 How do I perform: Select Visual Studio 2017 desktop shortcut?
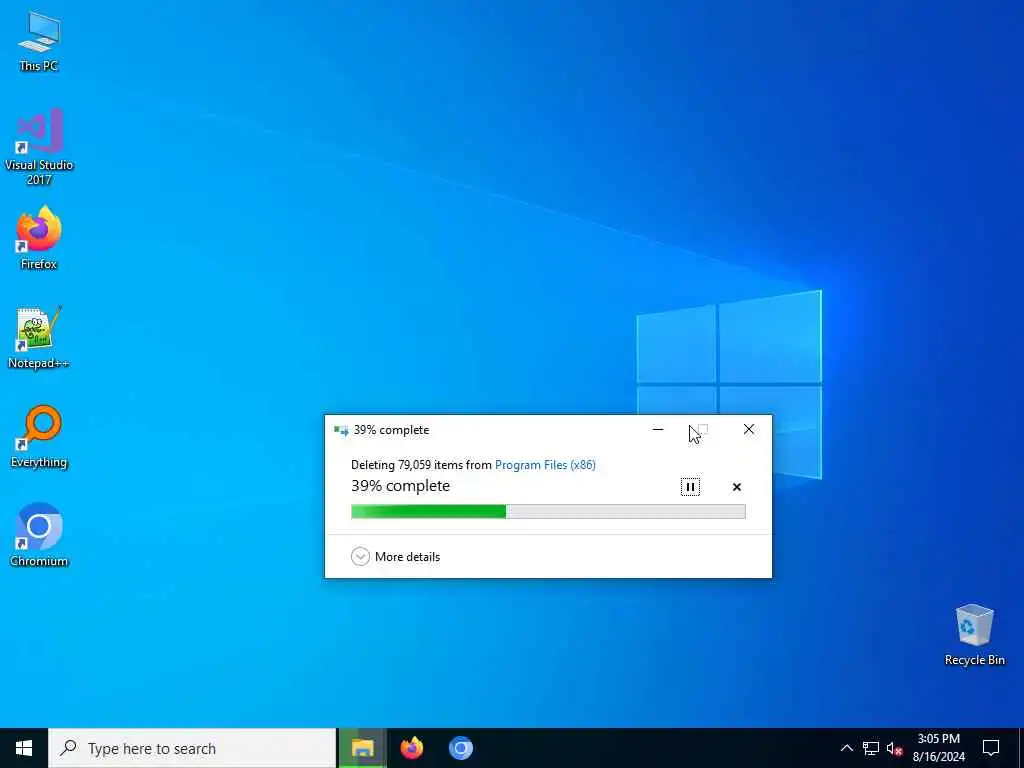pyautogui.click(x=39, y=147)
